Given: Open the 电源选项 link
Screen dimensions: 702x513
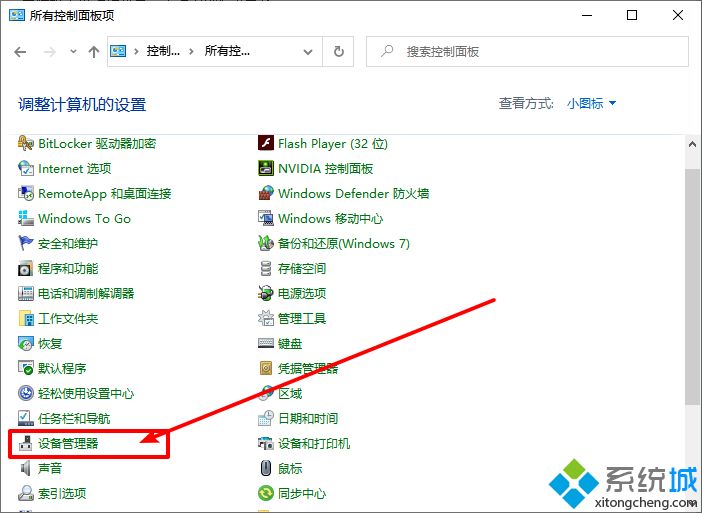Looking at the screenshot, I should click(302, 294).
